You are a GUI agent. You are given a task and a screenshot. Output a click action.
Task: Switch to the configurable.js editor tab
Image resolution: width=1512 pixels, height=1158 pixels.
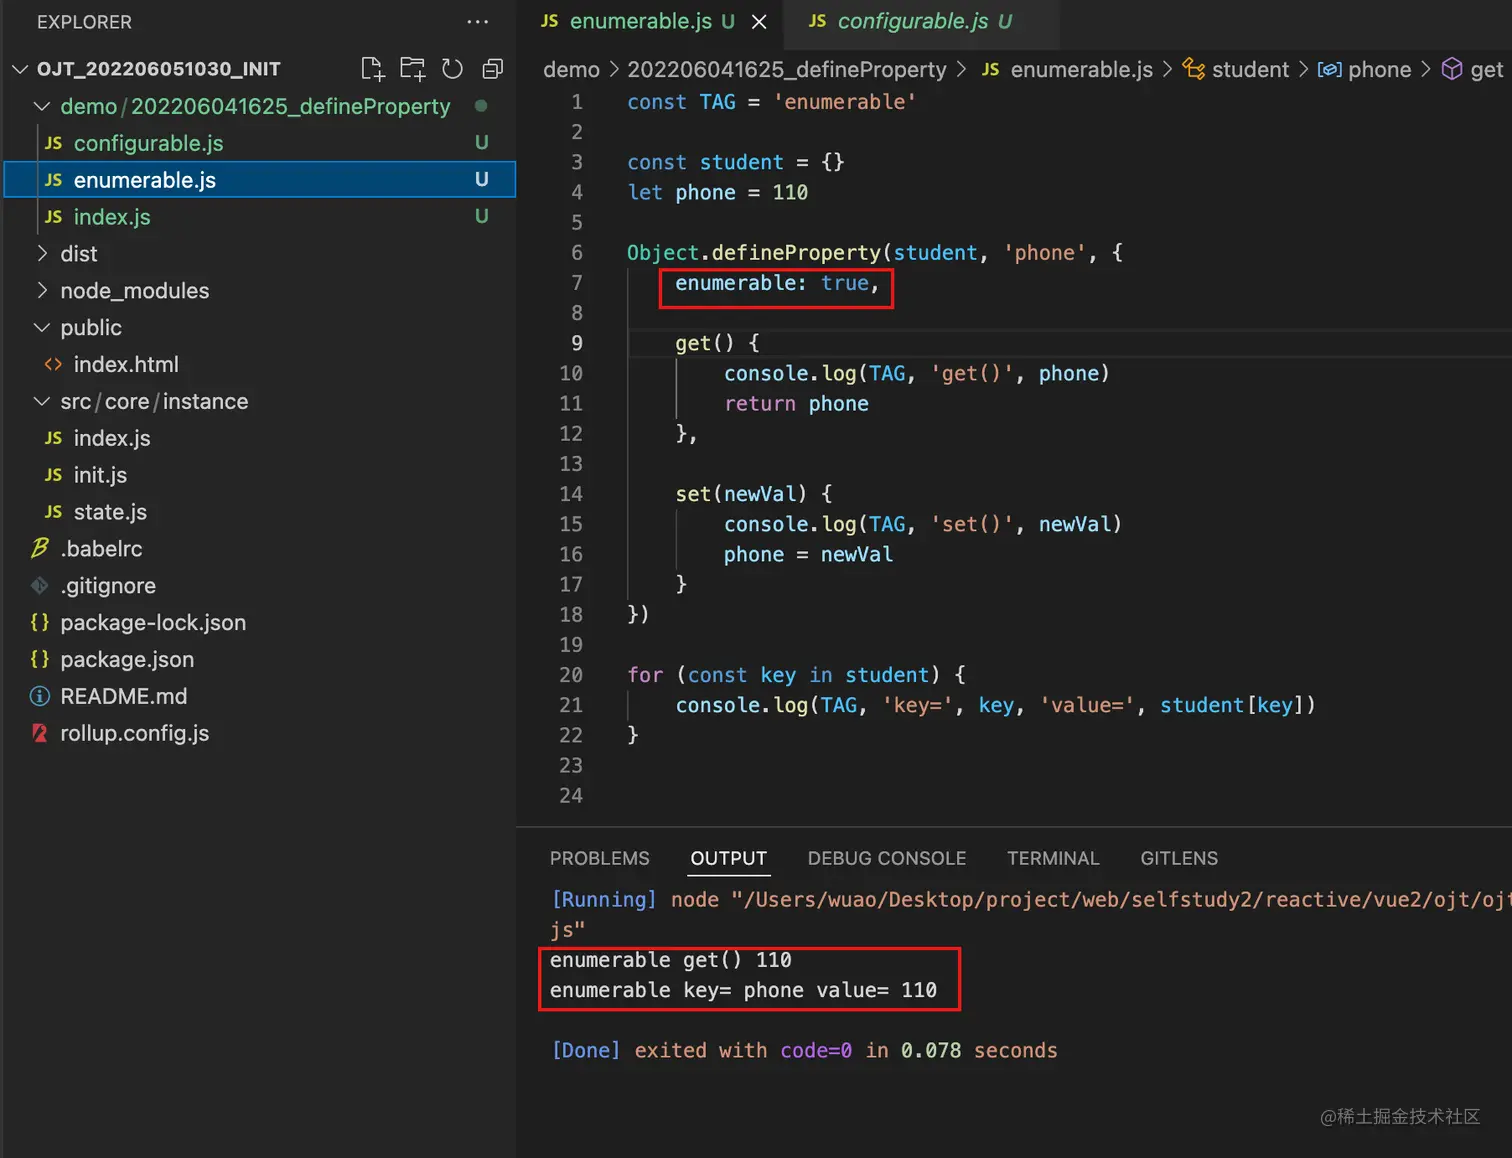922,22
